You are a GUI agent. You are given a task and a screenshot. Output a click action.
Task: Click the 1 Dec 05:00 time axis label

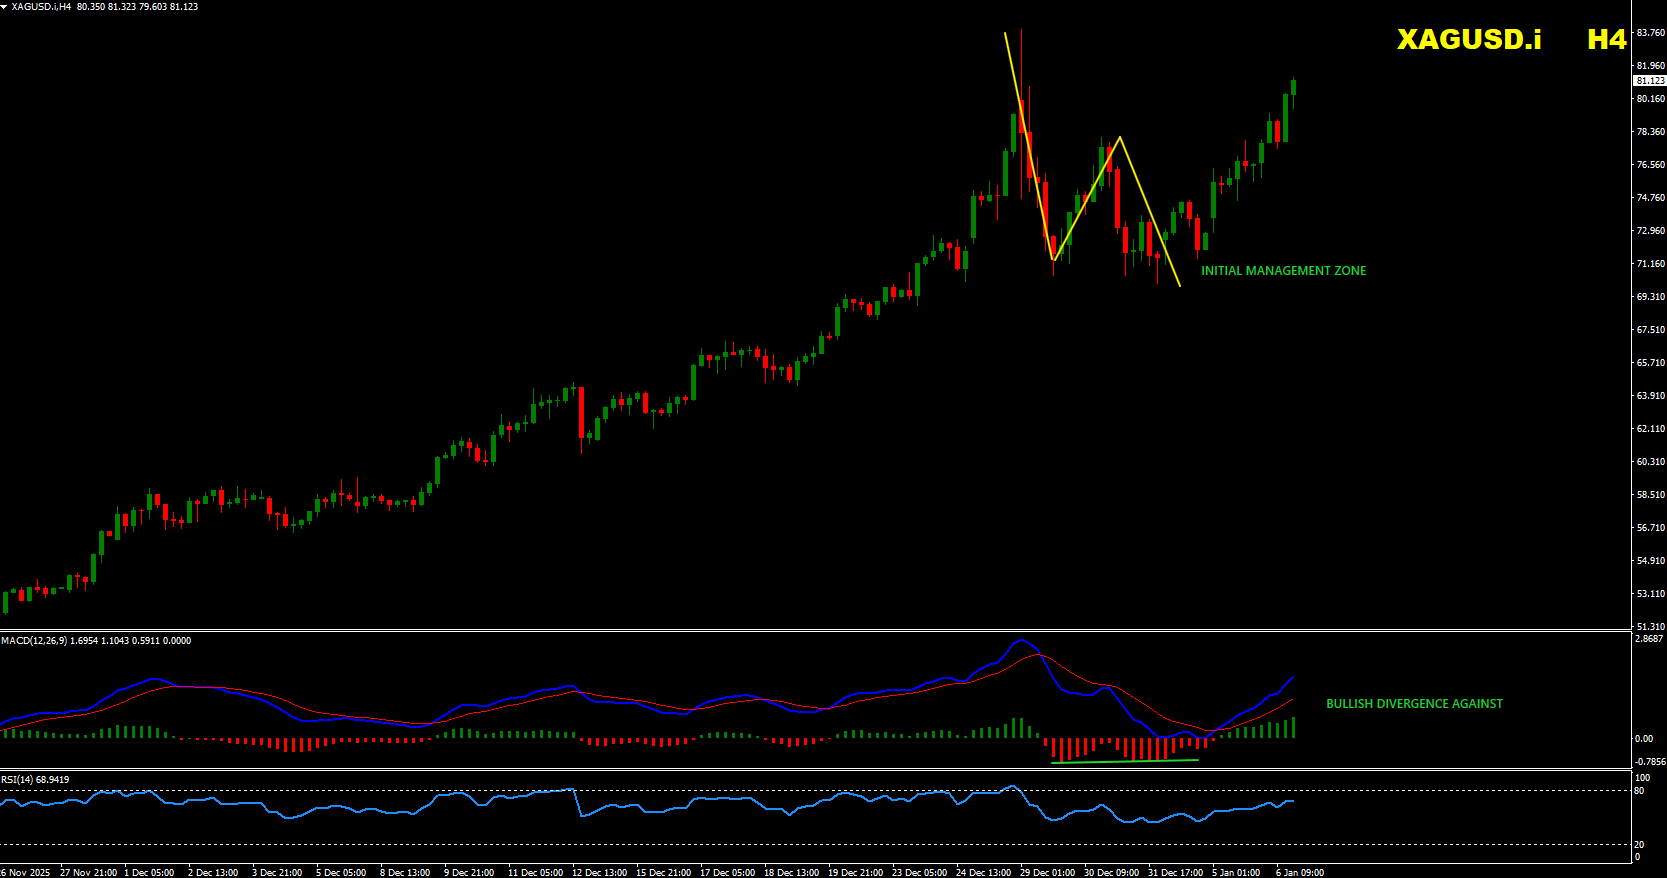pos(149,873)
